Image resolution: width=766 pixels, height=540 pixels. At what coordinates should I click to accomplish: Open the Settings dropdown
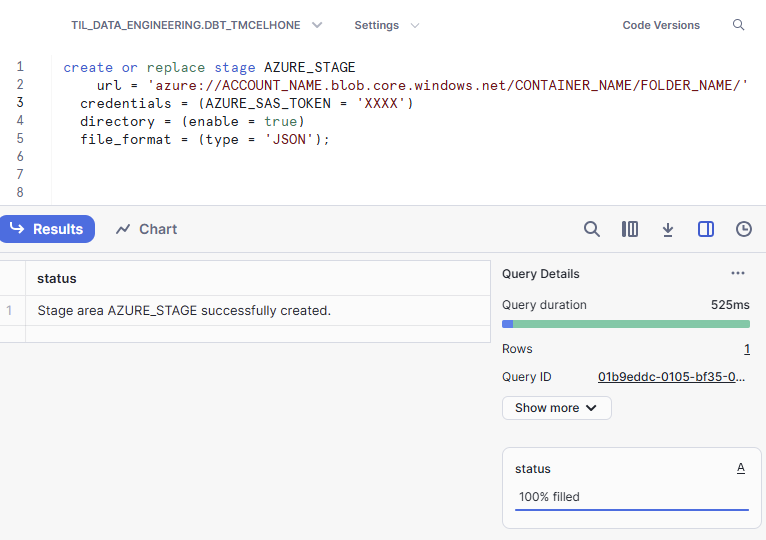click(x=386, y=25)
